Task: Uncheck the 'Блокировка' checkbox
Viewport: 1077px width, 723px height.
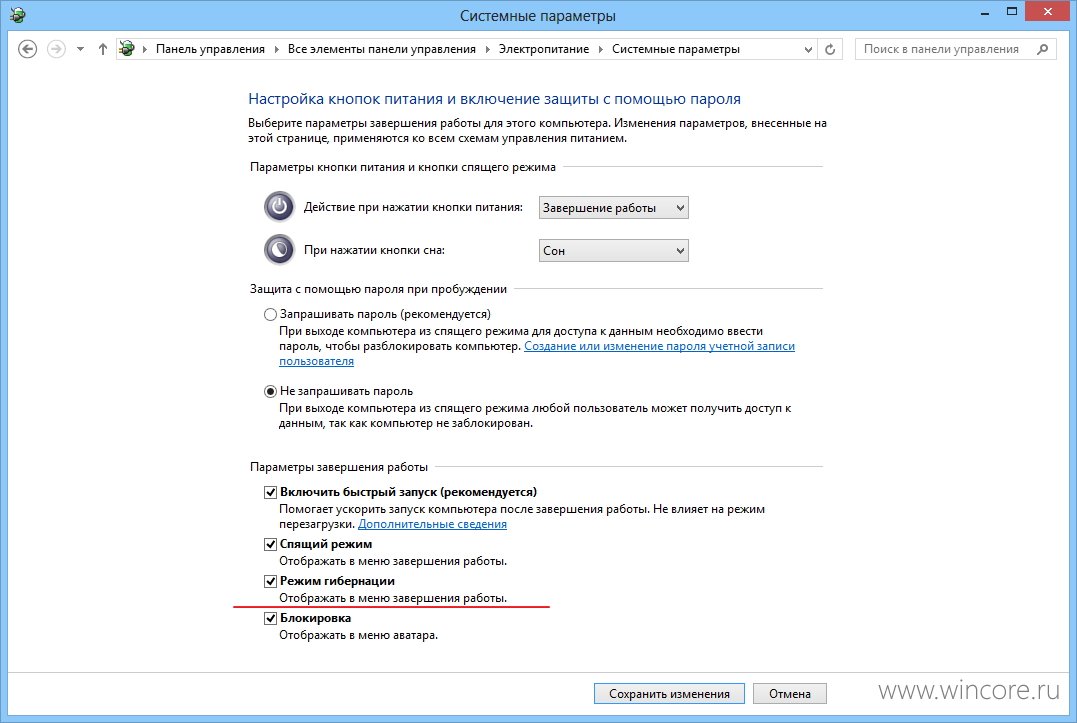Action: click(271, 619)
